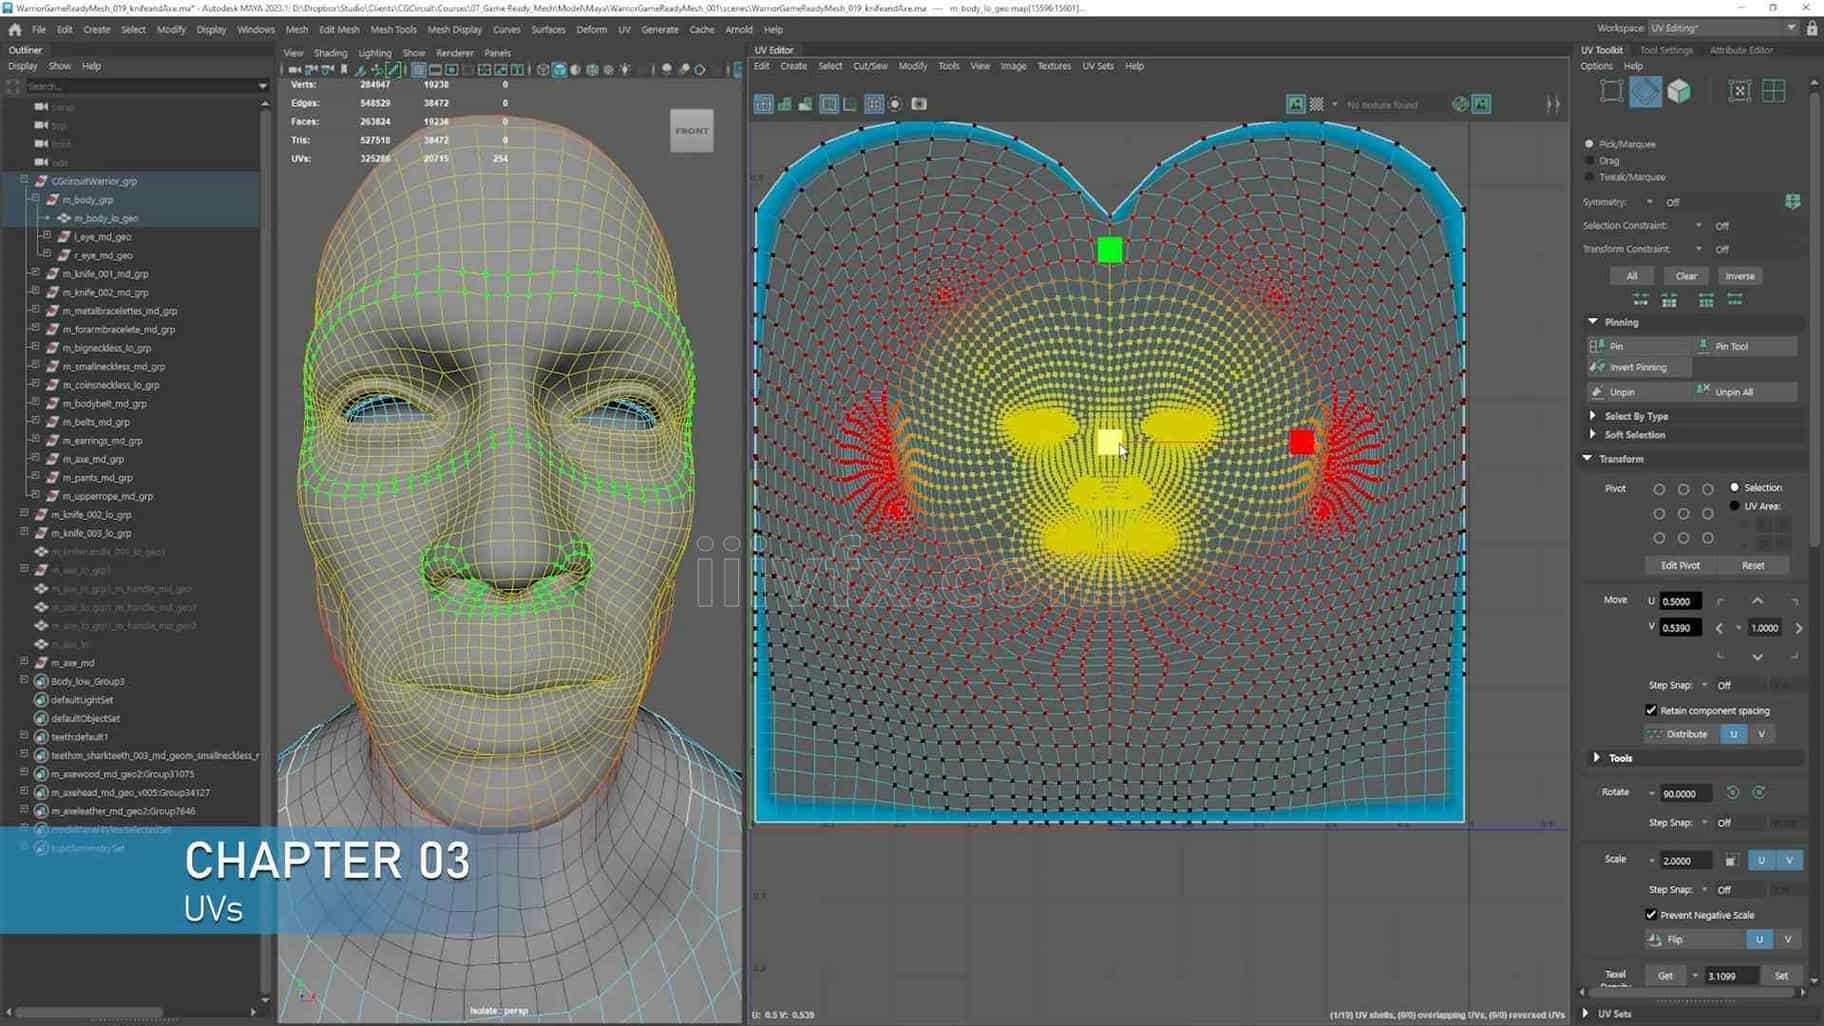Click the FRONT view cube in viewport
The width and height of the screenshot is (1824, 1026).
(x=691, y=131)
